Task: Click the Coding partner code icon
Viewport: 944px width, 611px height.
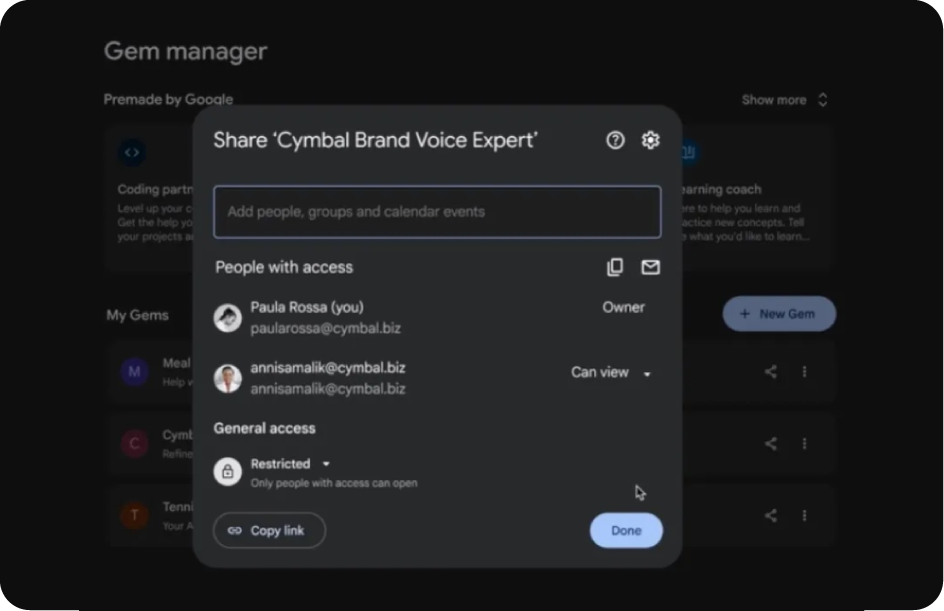Action: [132, 152]
